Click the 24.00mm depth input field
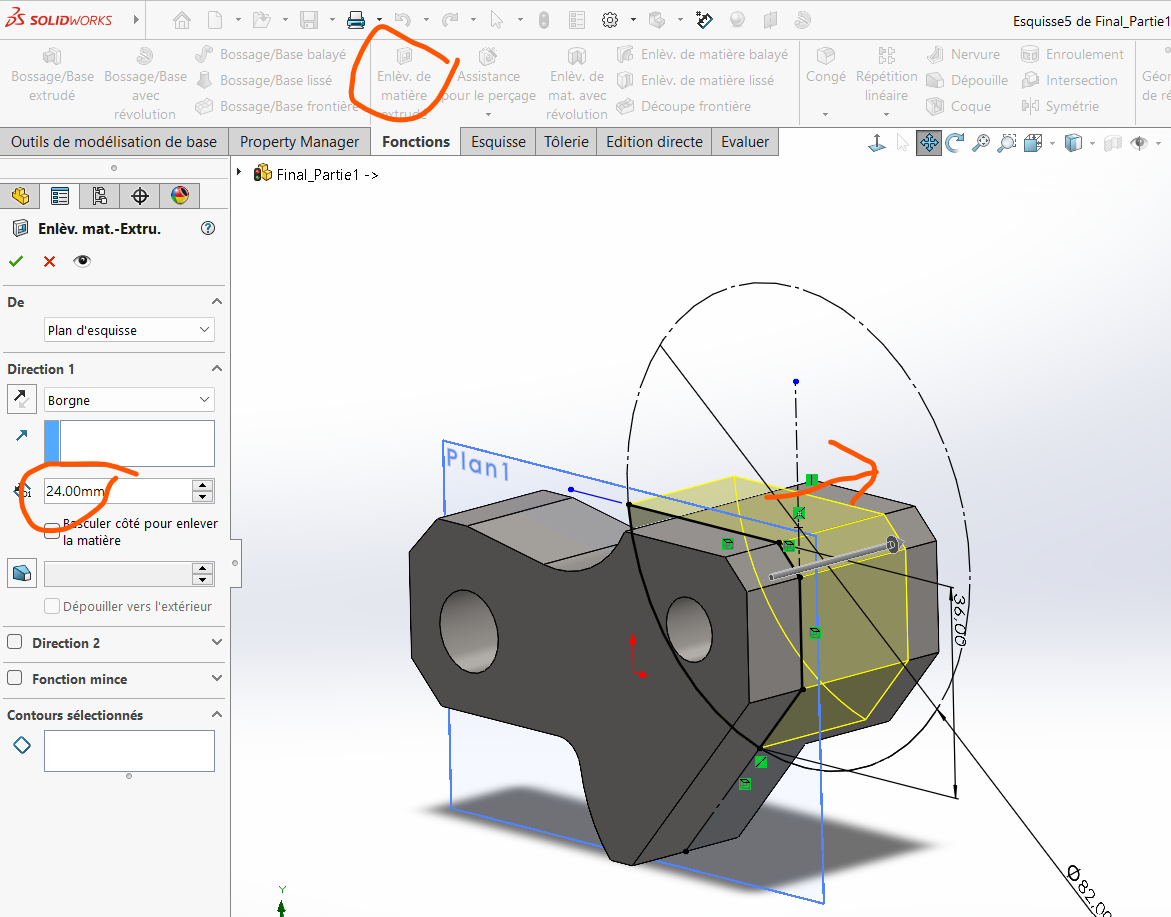Viewport: 1171px width, 917px height. (118, 491)
